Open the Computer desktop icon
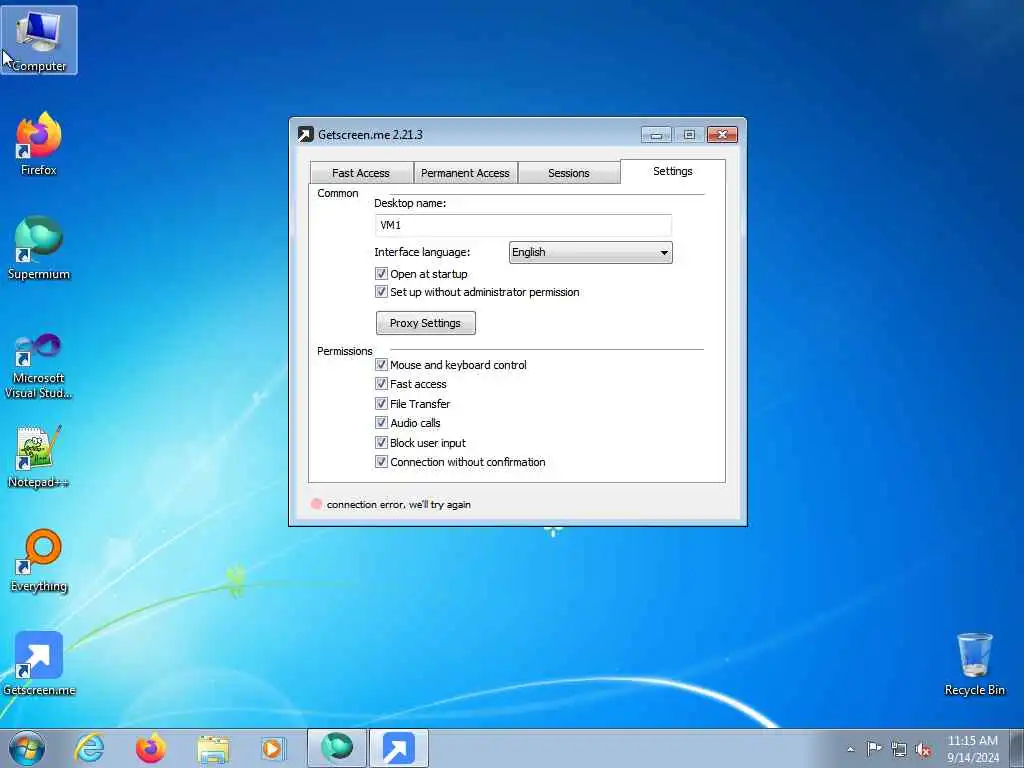Viewport: 1024px width, 768px height. [39, 40]
